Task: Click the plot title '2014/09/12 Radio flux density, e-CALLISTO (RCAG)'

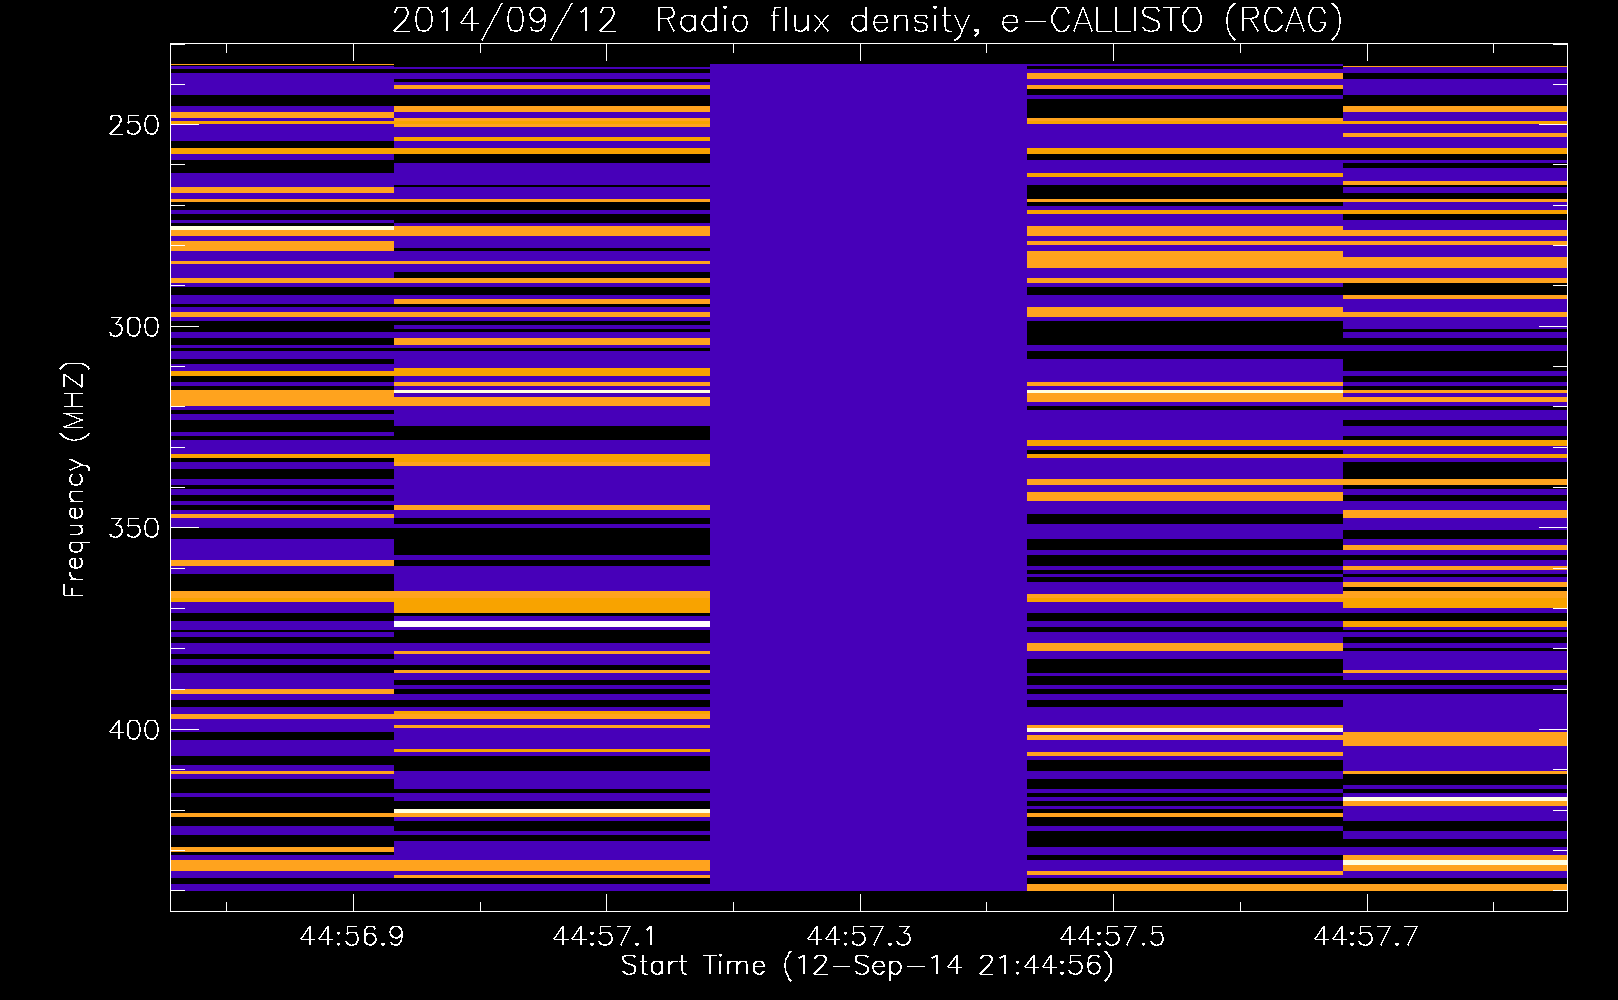Action: (867, 21)
